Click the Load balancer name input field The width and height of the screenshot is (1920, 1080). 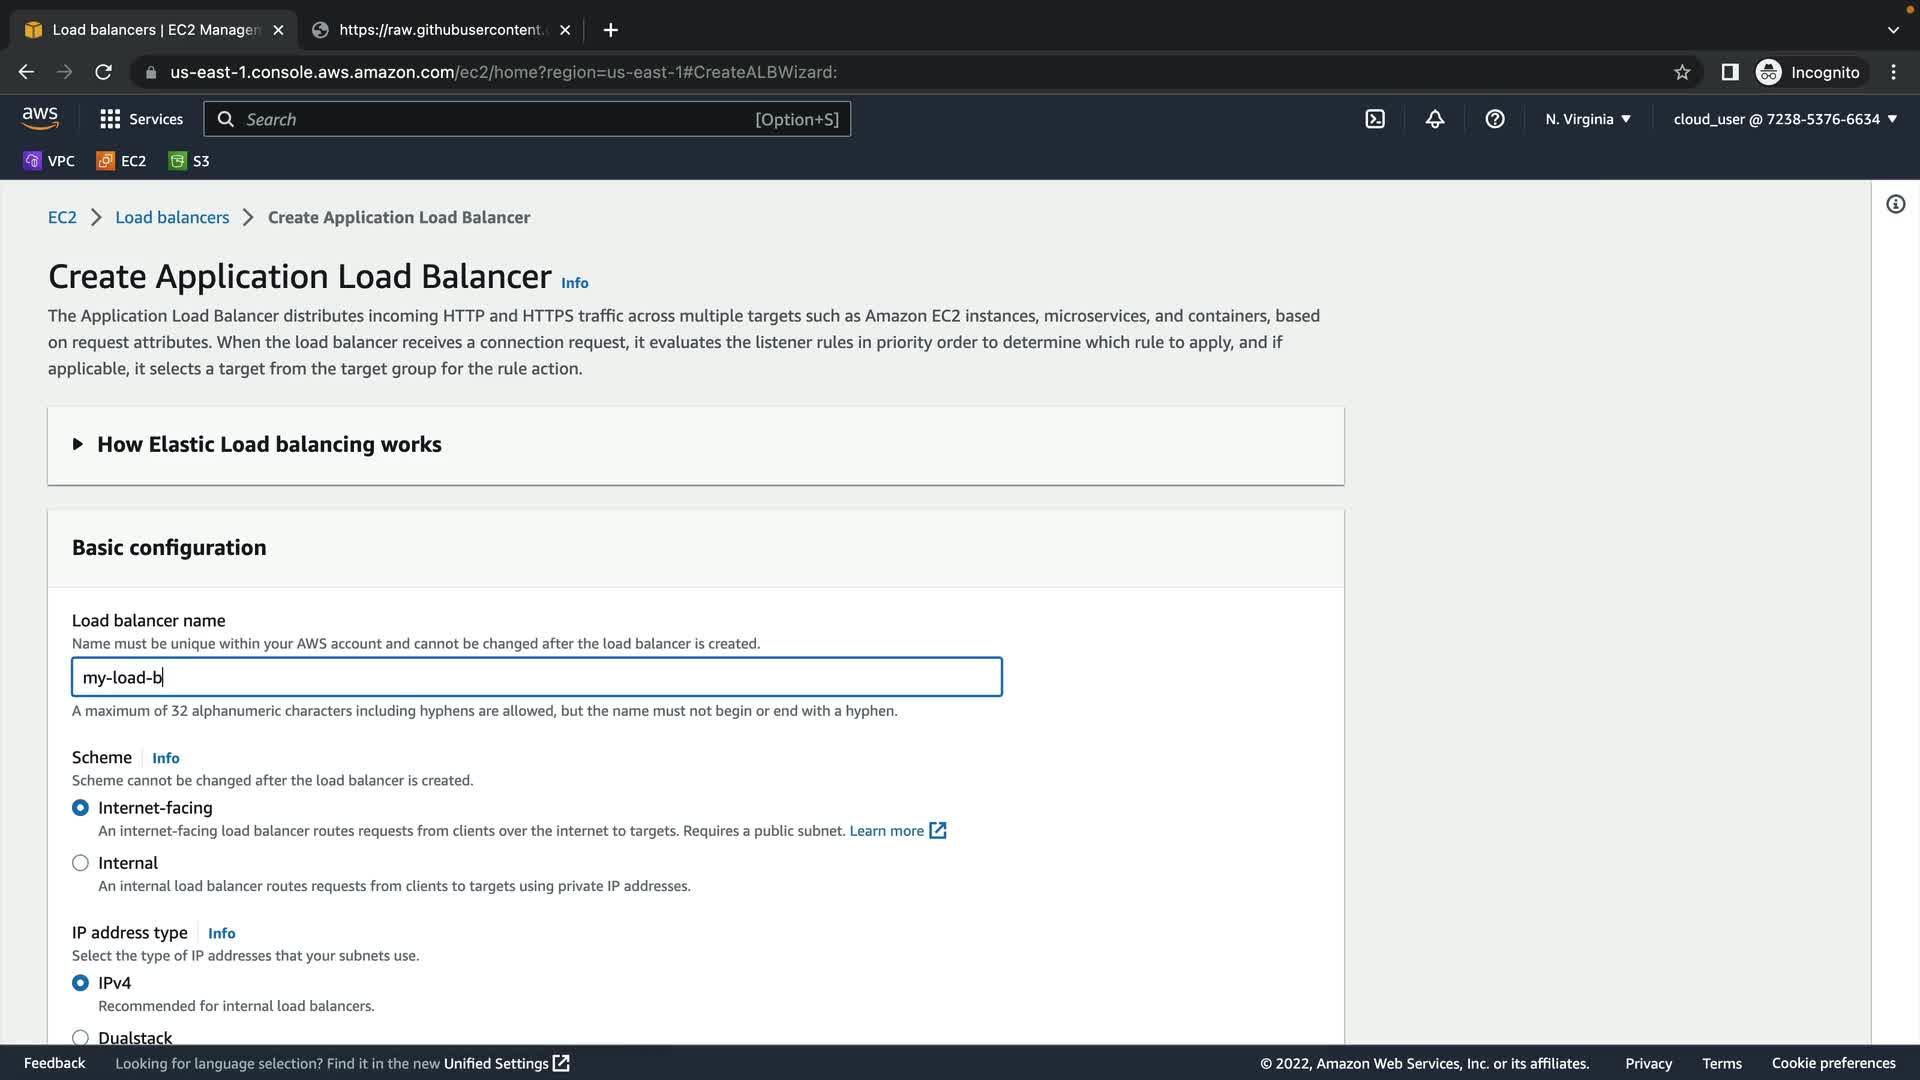(536, 677)
